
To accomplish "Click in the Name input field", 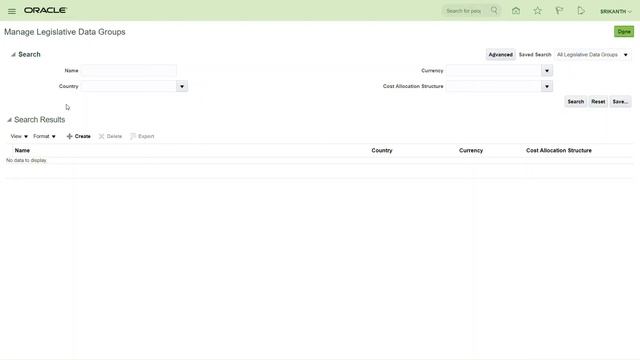I will [x=129, y=71].
